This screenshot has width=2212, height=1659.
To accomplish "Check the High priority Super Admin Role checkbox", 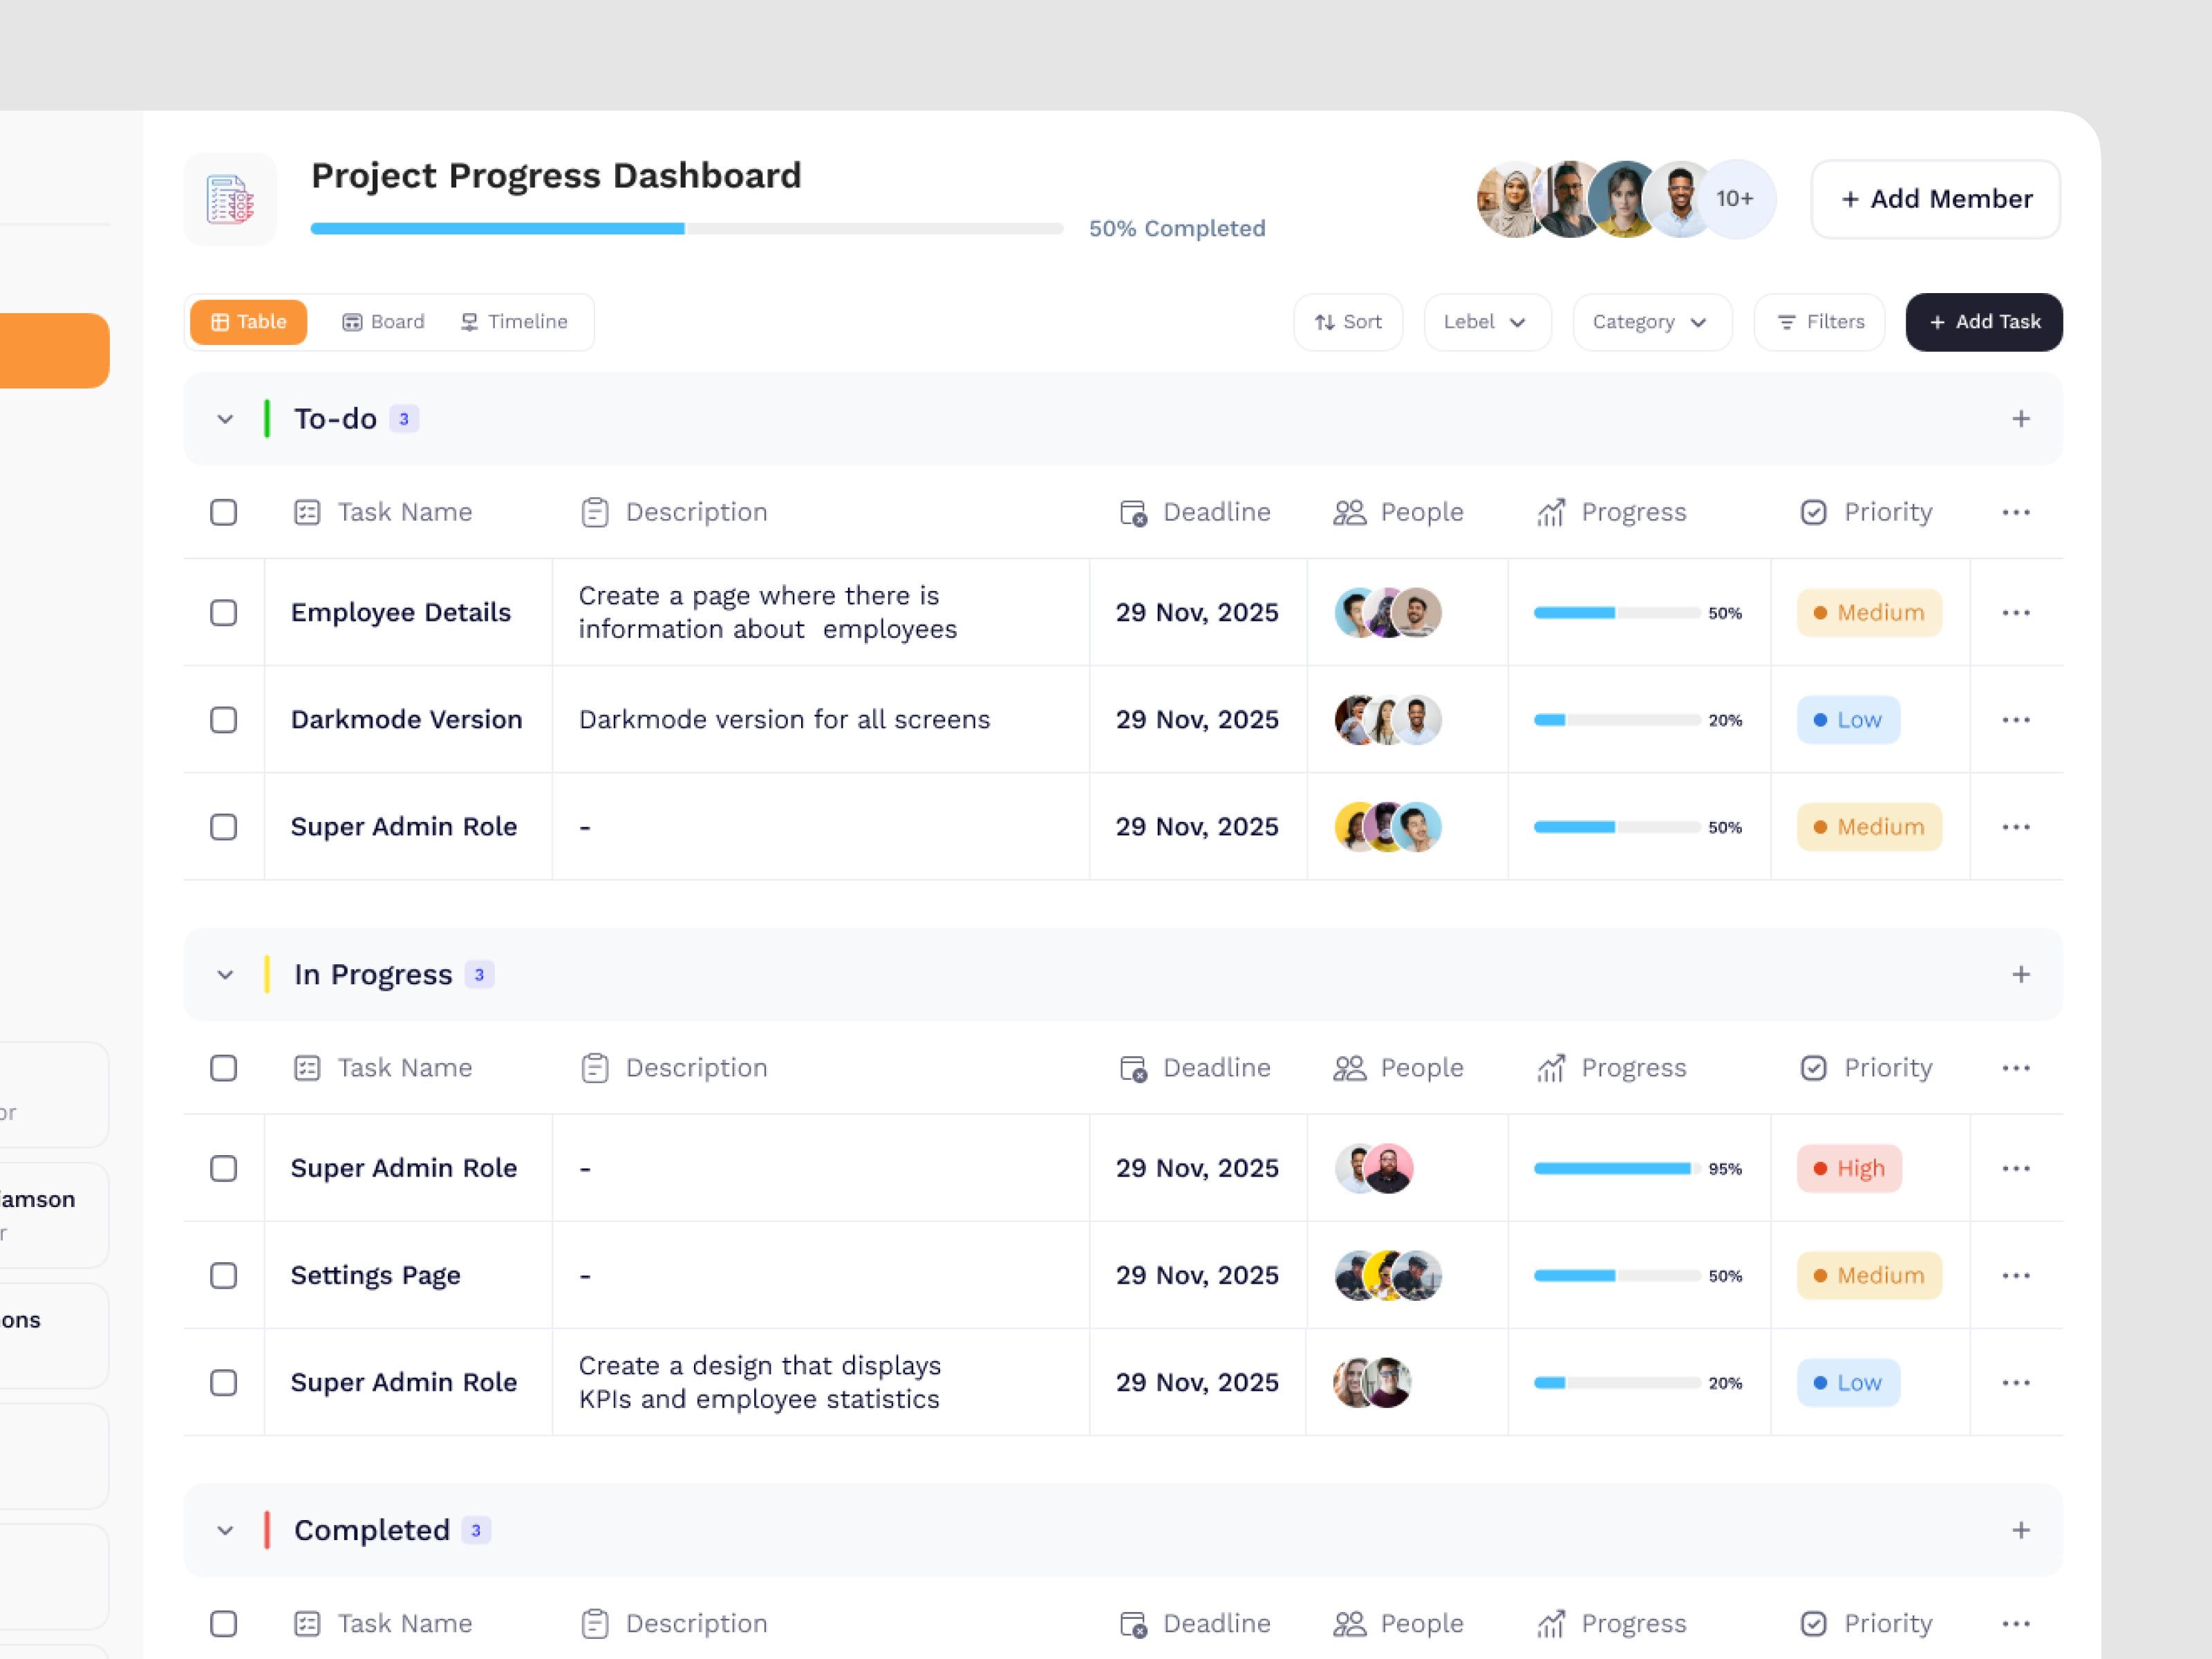I will tap(224, 1169).
